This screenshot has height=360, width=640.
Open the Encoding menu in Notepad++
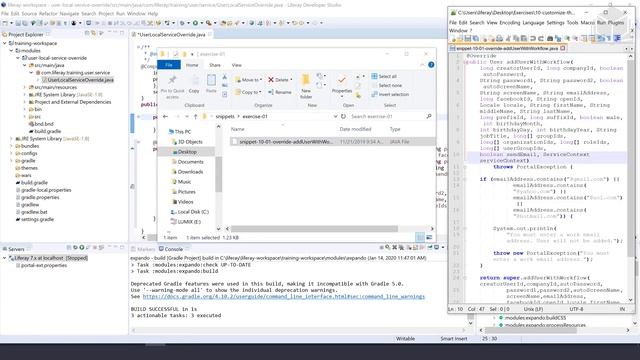click(x=510, y=23)
